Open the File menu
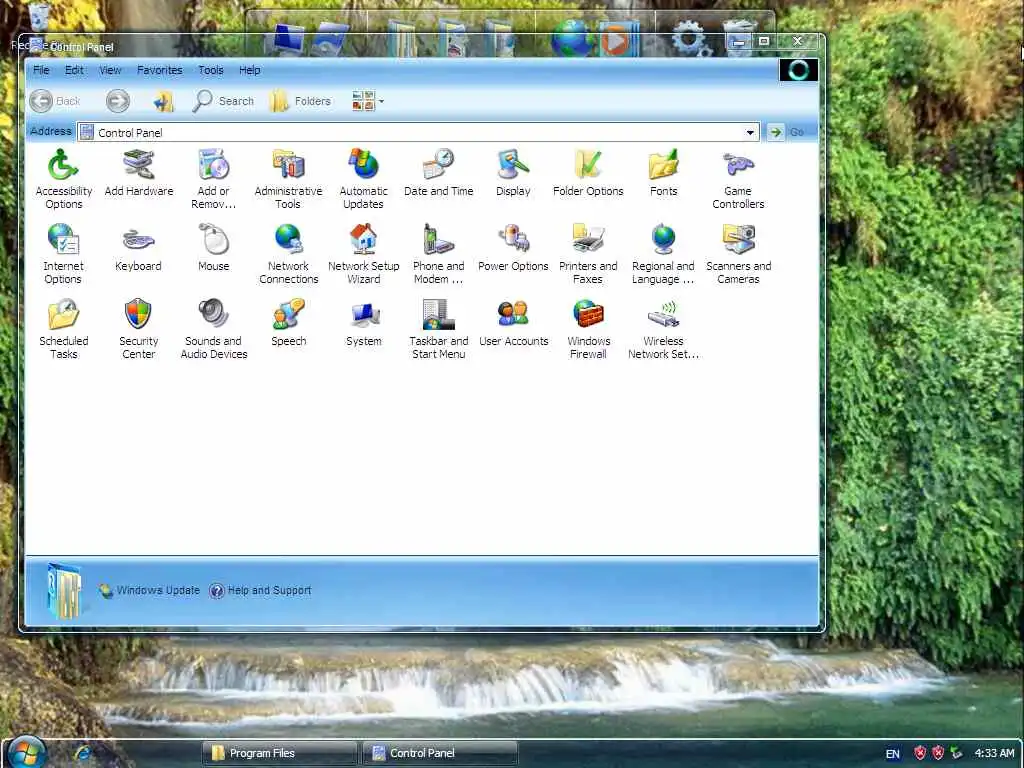1024x768 pixels. pos(41,70)
